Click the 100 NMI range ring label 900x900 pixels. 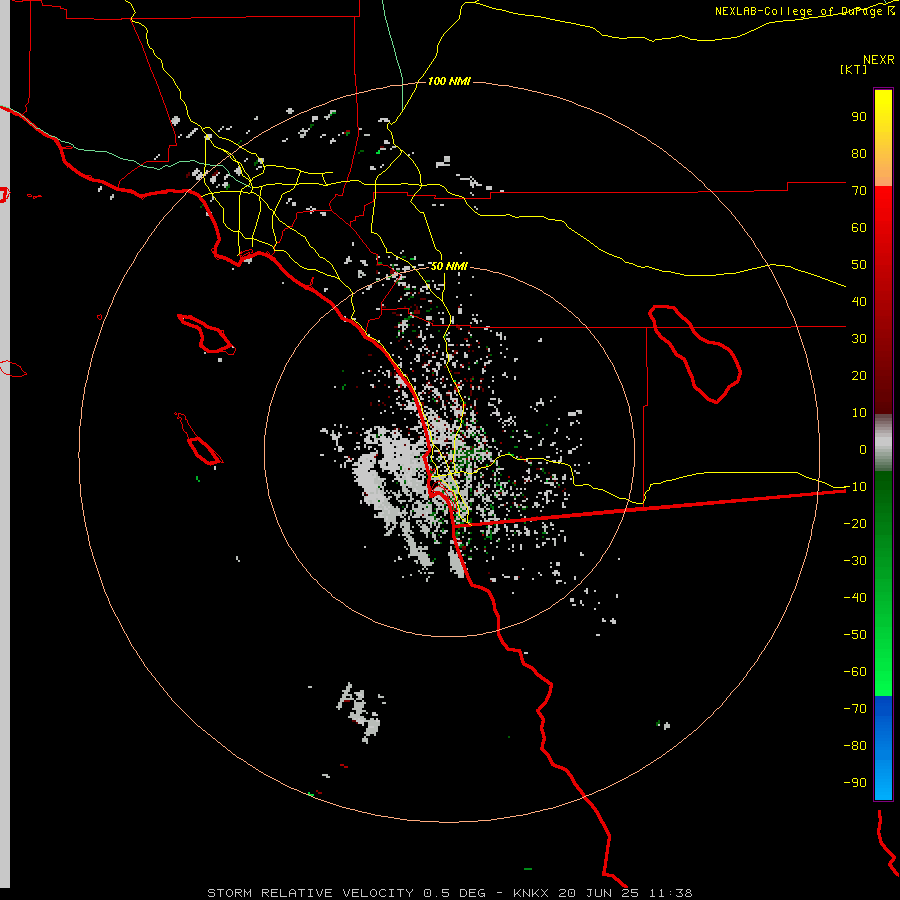pos(449,81)
